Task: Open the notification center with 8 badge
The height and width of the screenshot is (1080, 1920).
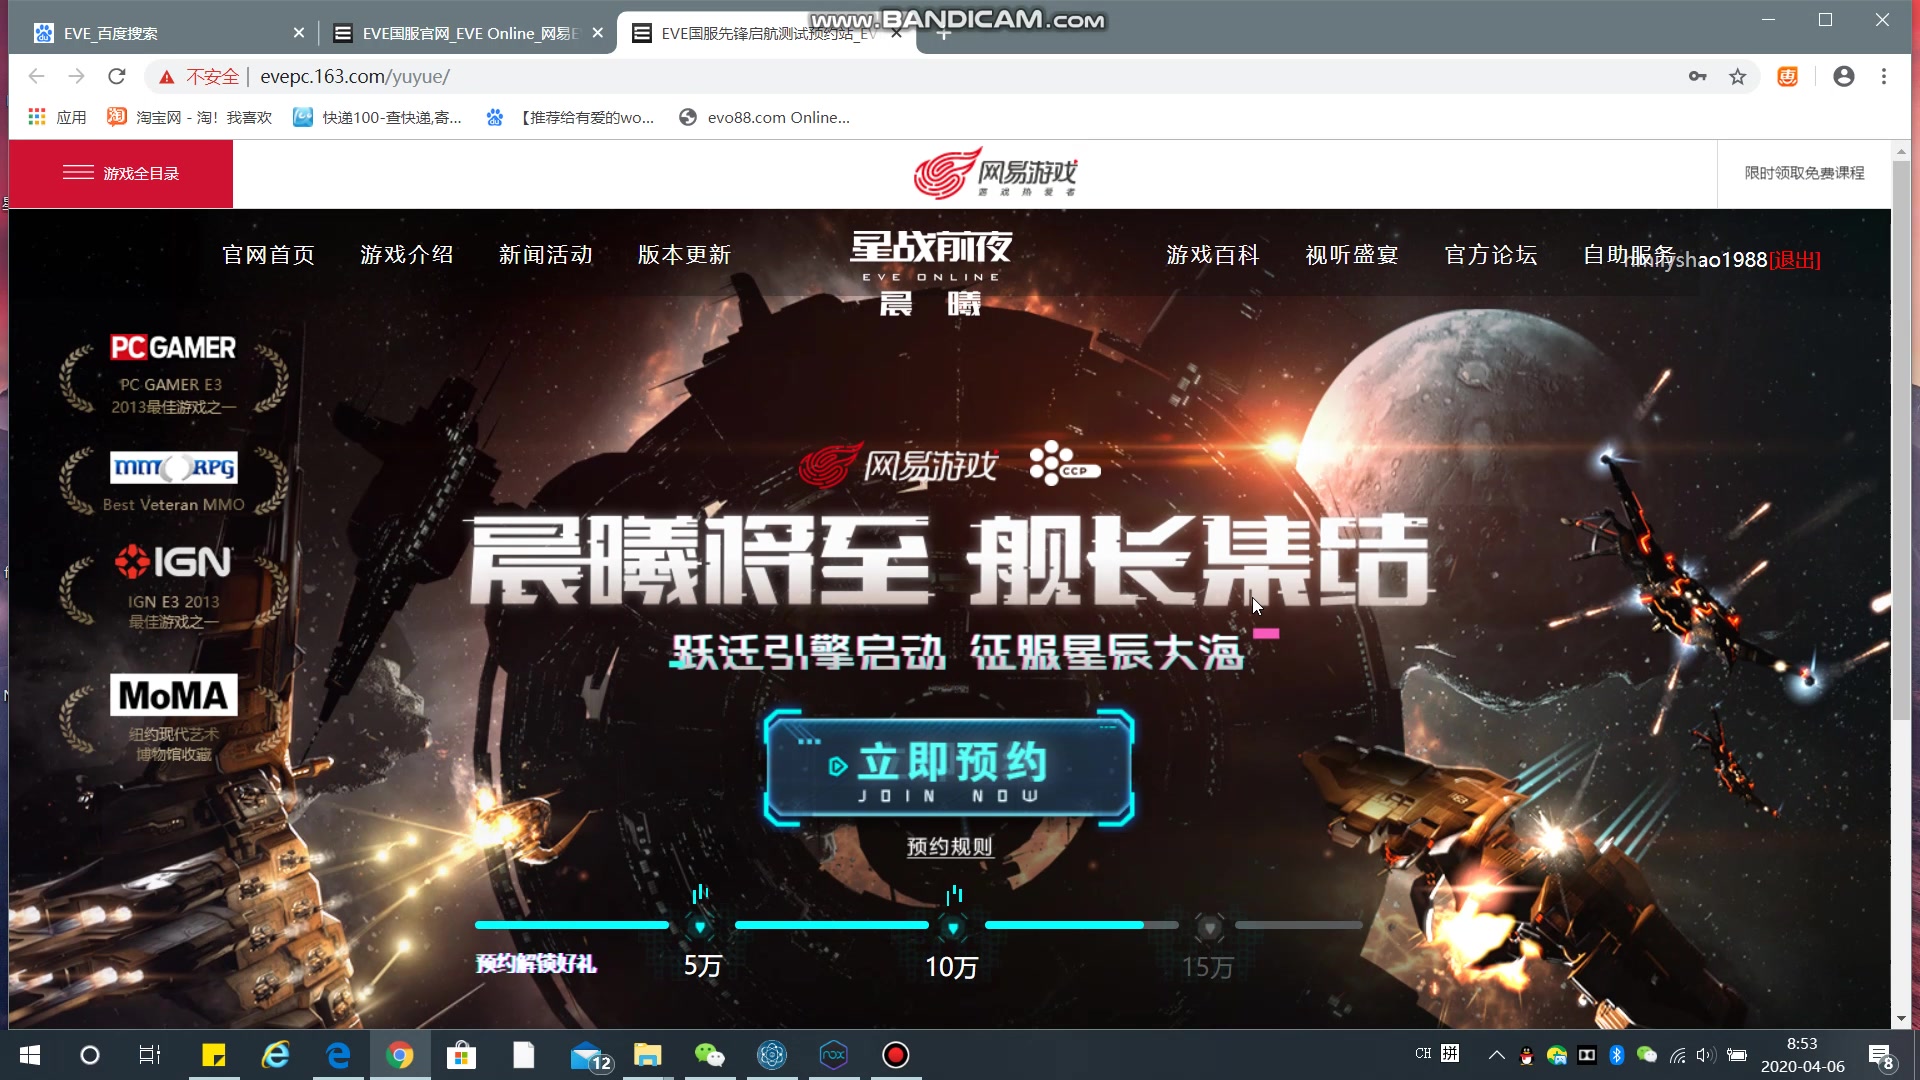Action: 1881,1056
